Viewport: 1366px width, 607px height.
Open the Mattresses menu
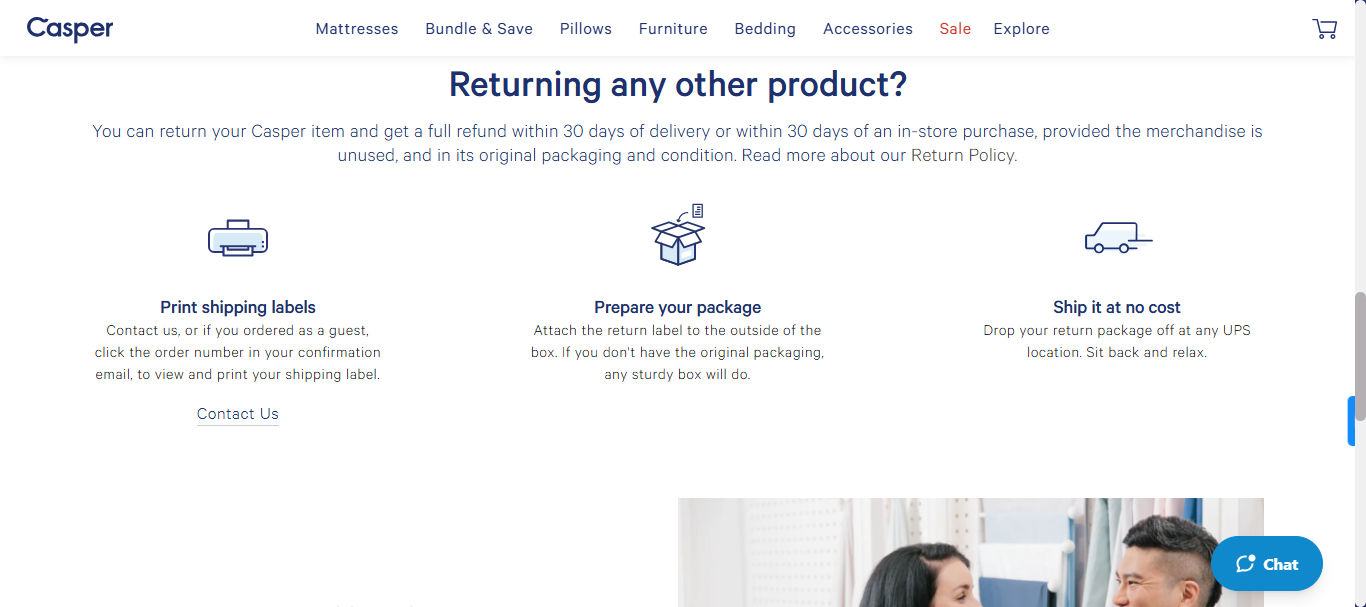tap(357, 29)
